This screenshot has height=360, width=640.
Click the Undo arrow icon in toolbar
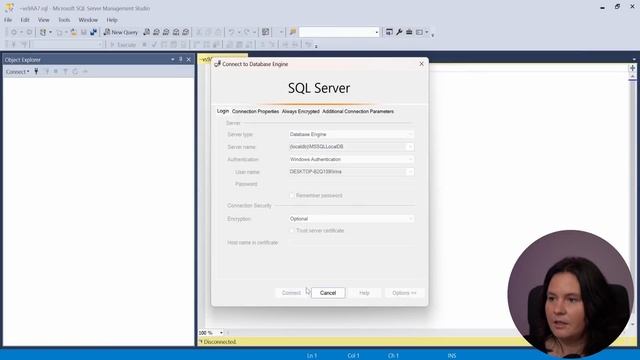click(231, 32)
